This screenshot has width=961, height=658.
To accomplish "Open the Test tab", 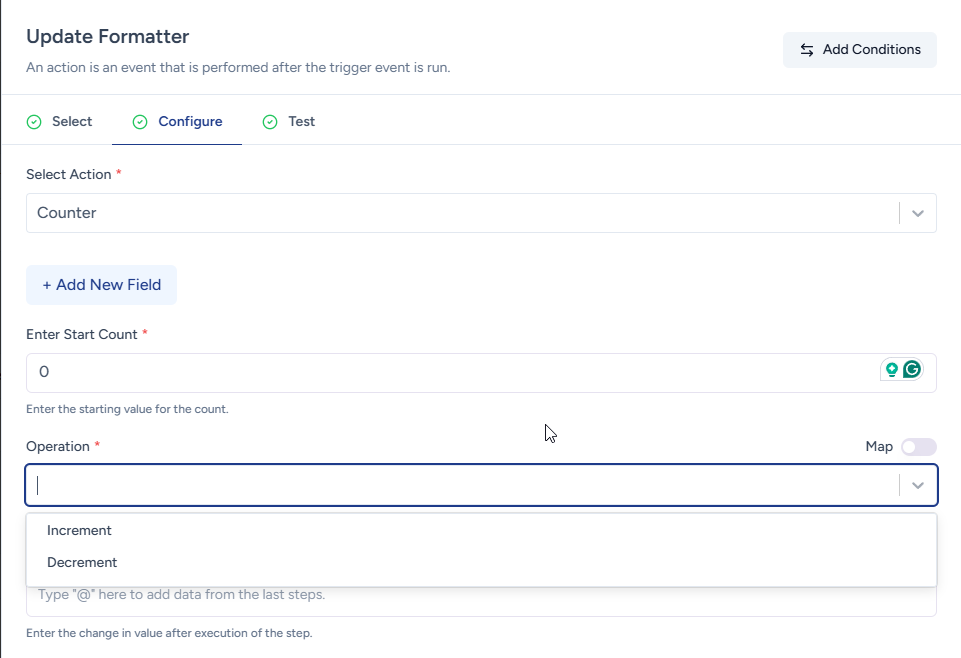I will coord(301,122).
